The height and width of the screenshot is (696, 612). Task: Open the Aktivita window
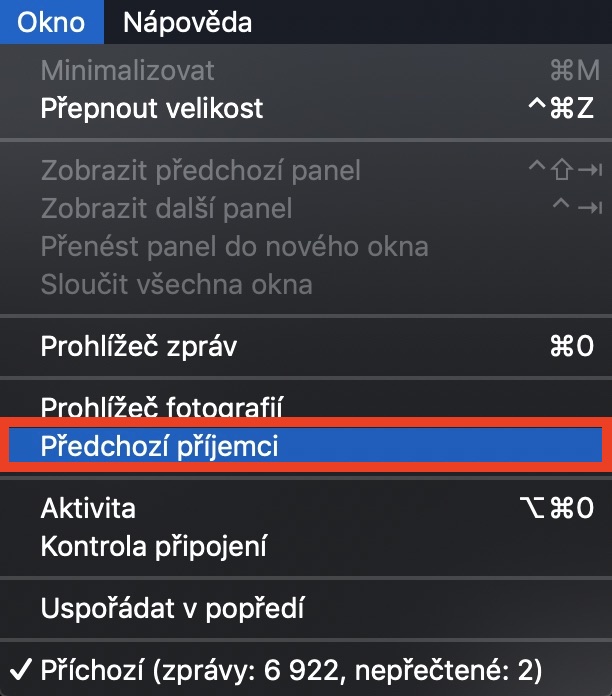tap(88, 509)
